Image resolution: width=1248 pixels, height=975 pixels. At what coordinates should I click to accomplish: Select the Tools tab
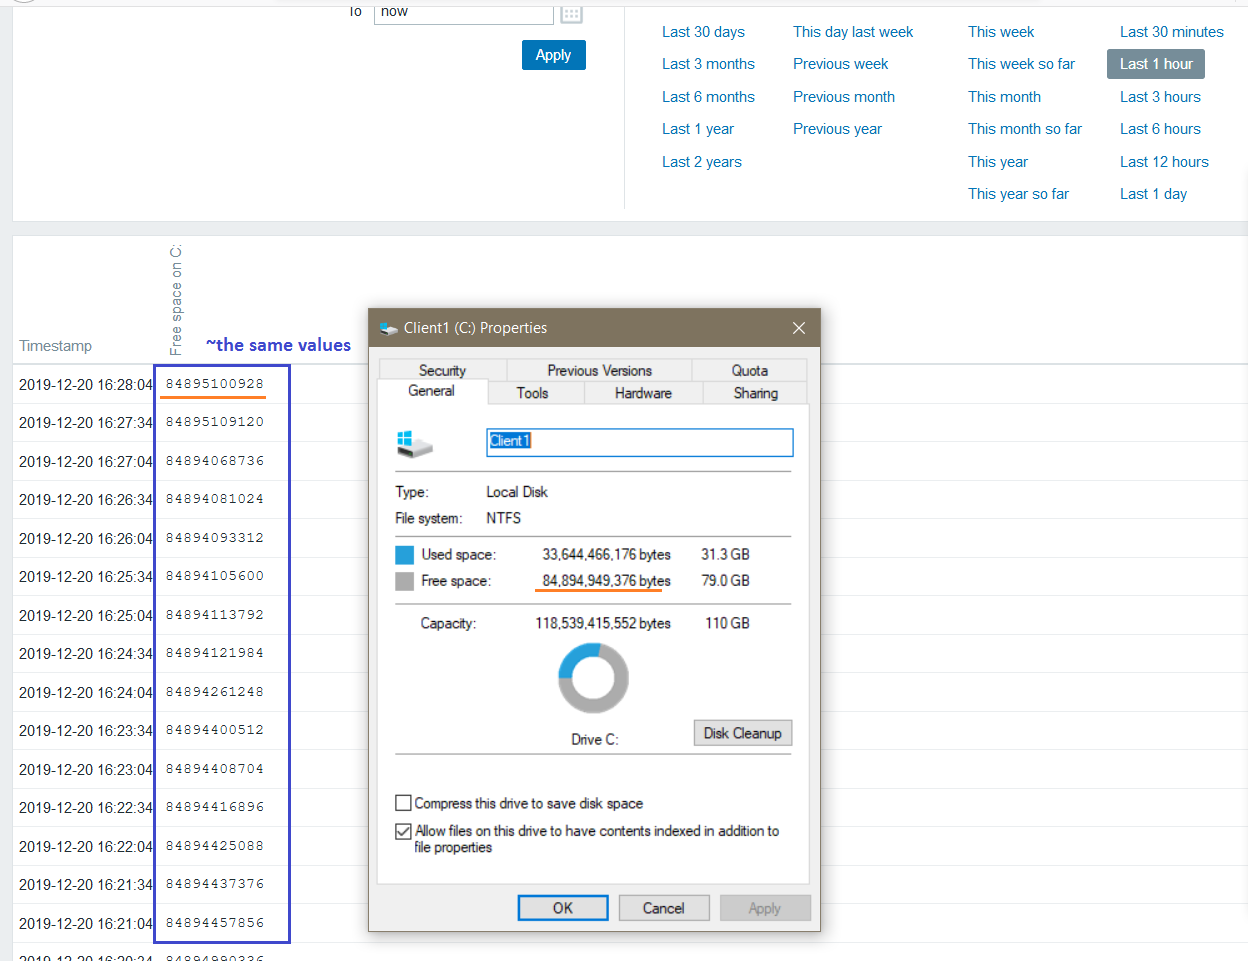point(532,393)
